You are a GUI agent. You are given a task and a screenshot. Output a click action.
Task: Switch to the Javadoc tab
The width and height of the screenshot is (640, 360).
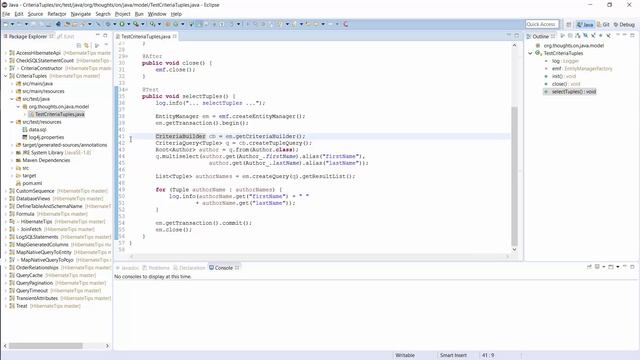[x=127, y=268]
